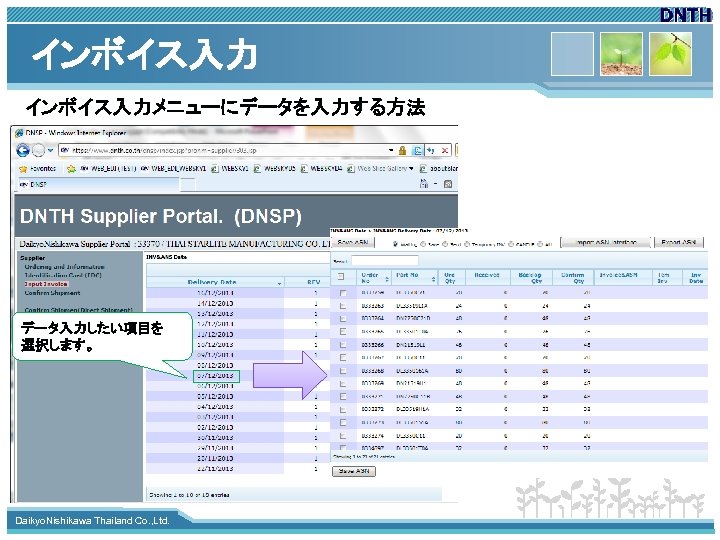Click the padlock security icon in address bar
Screen dimensions: 720x540
click(x=403, y=150)
